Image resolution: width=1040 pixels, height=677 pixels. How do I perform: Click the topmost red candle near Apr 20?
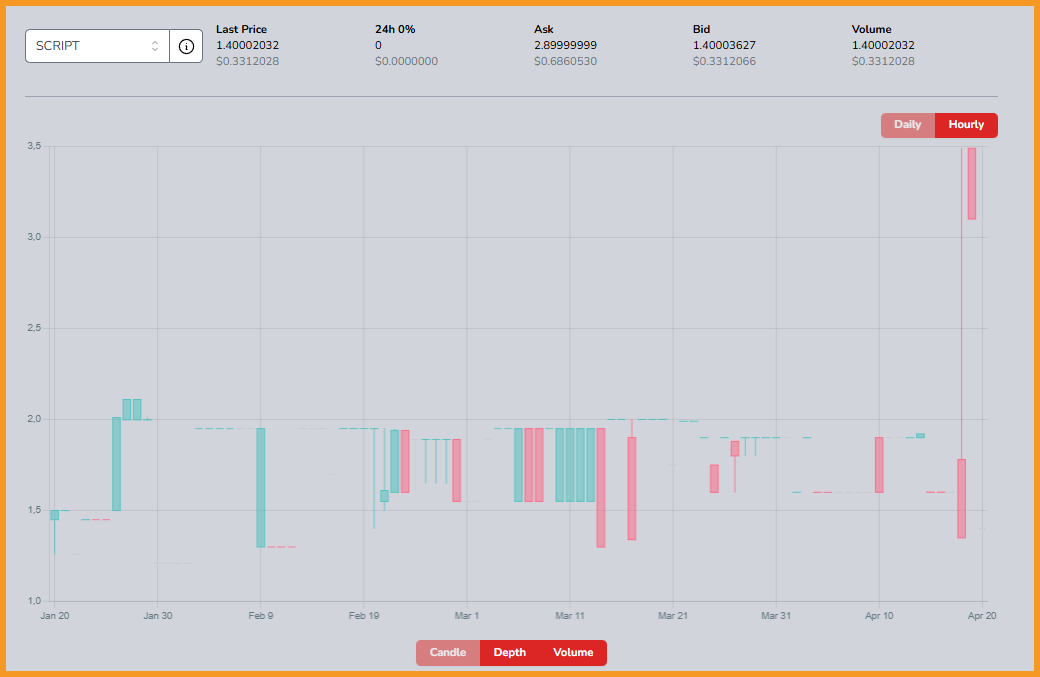click(x=972, y=184)
